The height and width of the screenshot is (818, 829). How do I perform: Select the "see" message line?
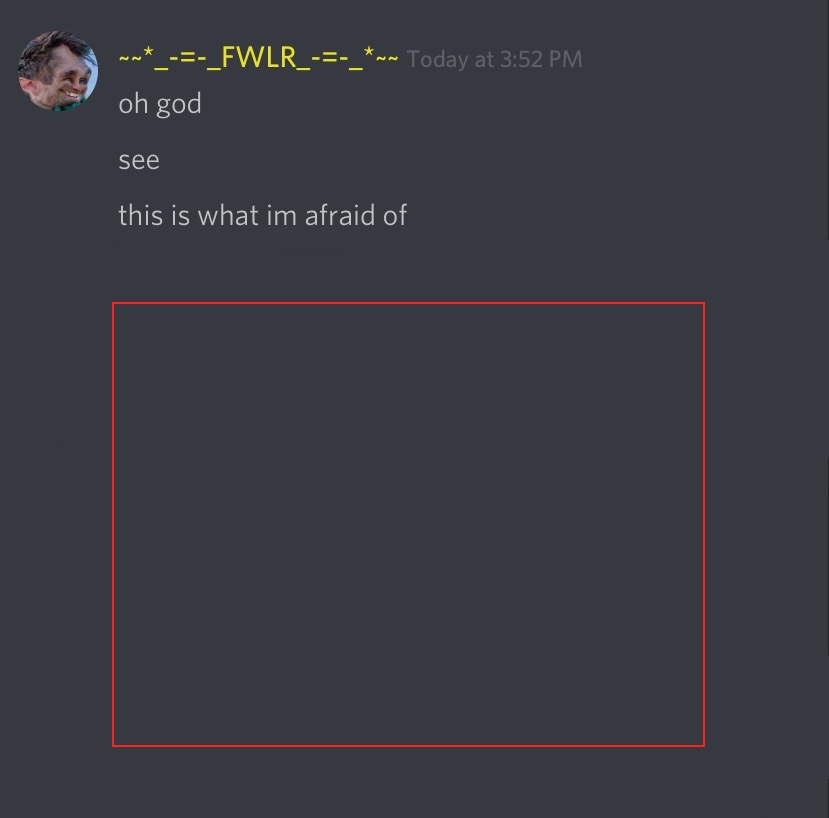tap(139, 160)
